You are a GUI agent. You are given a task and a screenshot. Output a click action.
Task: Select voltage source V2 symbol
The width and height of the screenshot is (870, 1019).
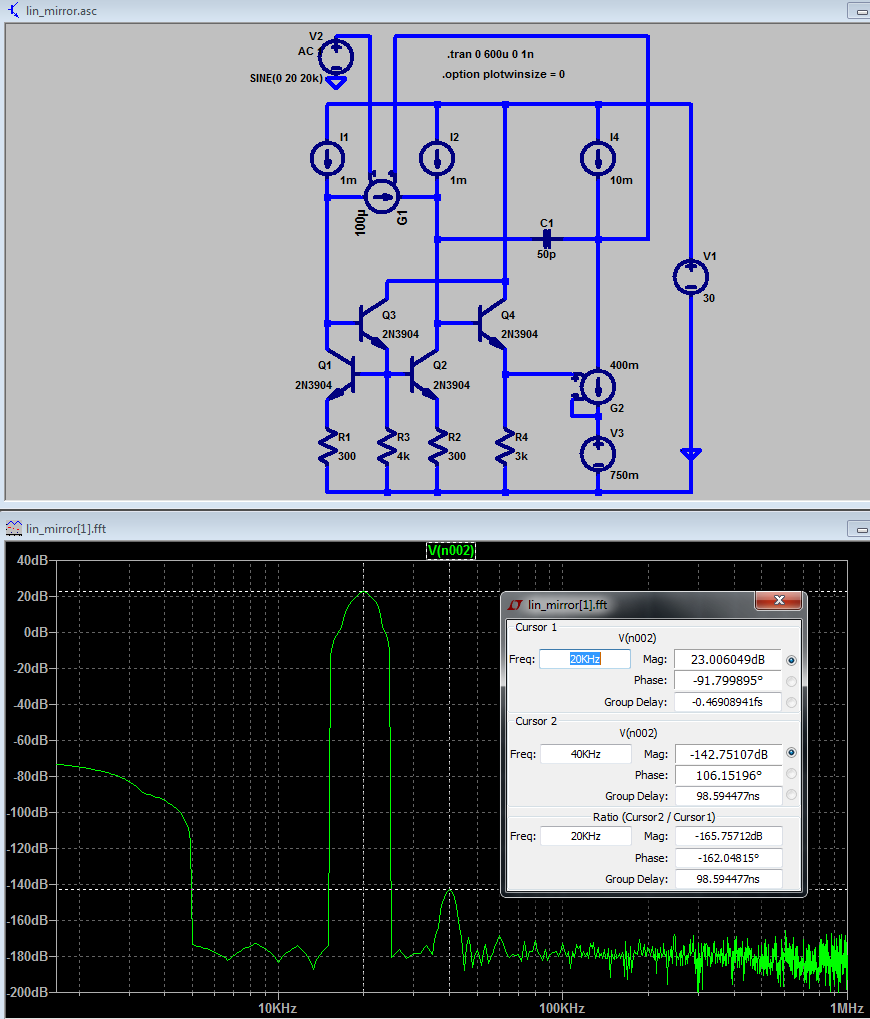335,57
